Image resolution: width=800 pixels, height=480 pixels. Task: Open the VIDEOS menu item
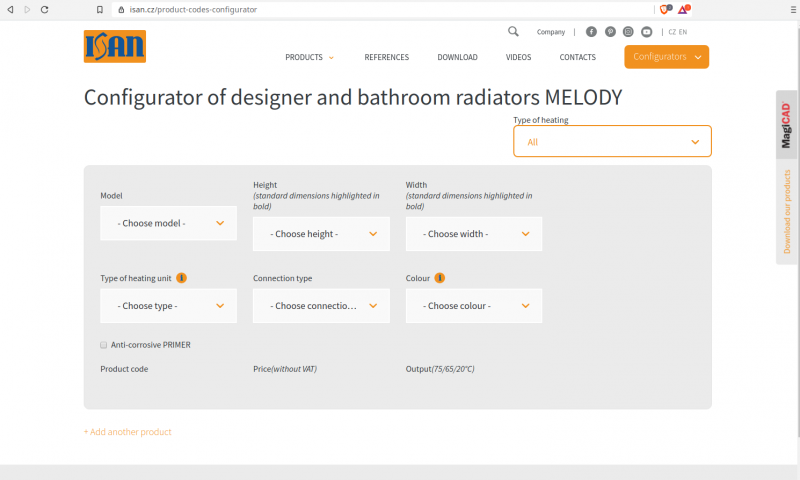(518, 57)
